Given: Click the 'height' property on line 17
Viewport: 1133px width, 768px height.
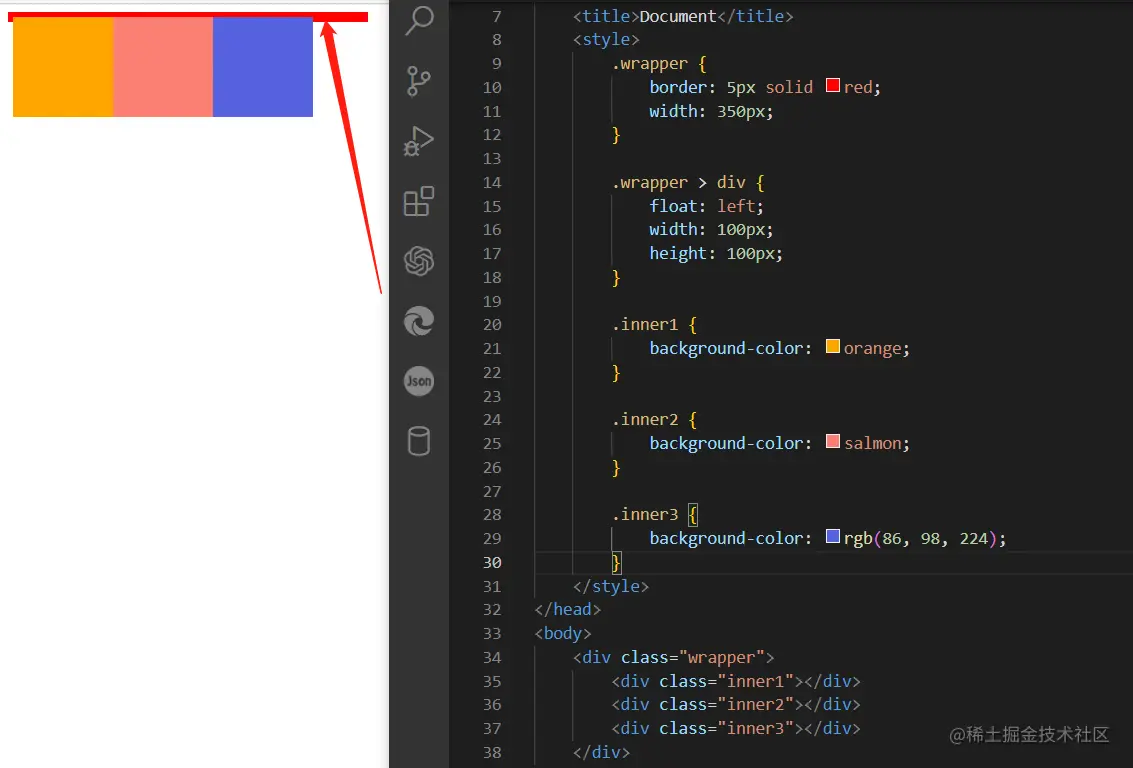Looking at the screenshot, I should tap(678, 254).
